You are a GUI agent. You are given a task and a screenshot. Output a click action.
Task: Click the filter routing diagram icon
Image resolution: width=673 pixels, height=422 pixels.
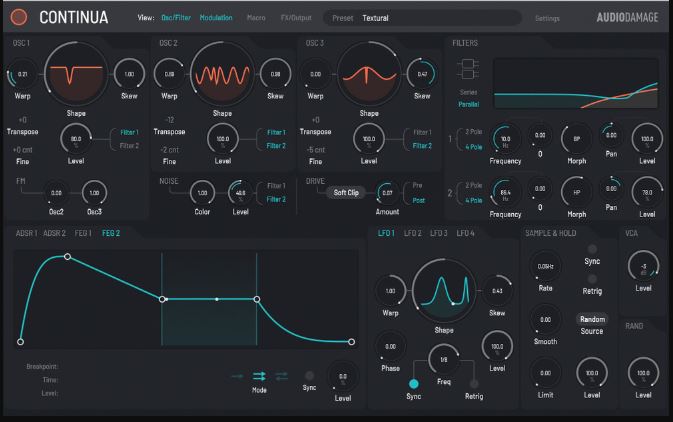pyautogui.click(x=468, y=69)
